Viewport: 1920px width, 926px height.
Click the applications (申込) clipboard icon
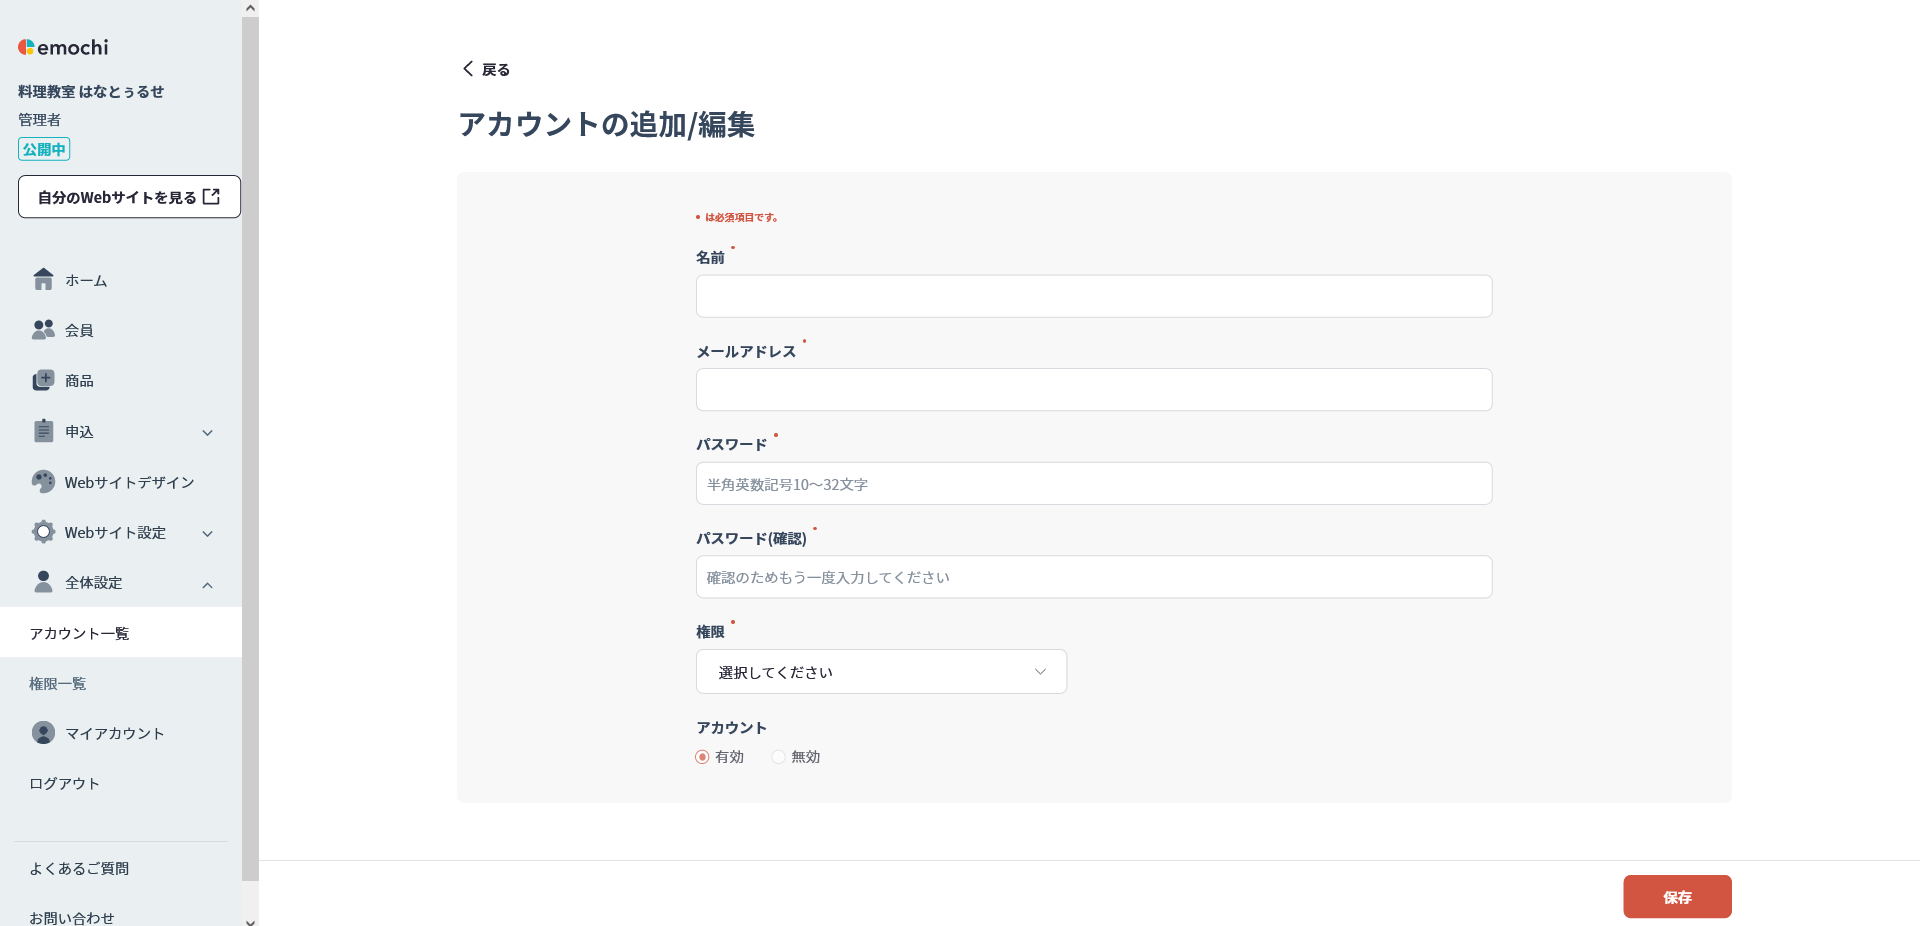(x=43, y=431)
